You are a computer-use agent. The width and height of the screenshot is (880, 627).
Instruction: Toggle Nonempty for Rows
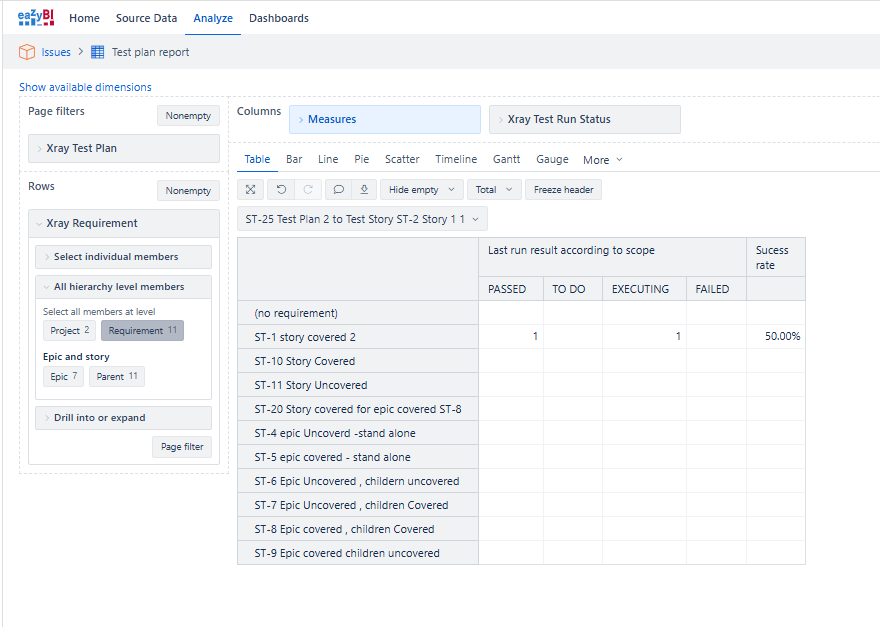pyautogui.click(x=188, y=191)
